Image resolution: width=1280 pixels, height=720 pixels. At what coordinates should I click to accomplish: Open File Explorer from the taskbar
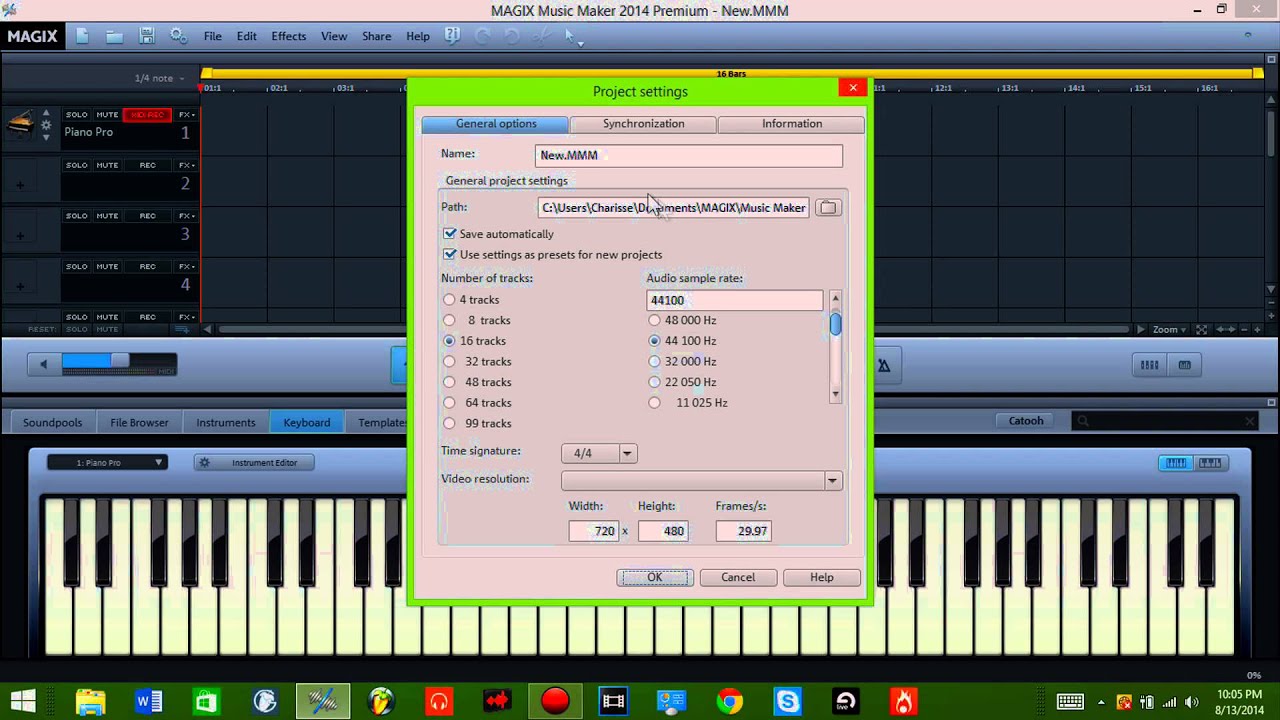point(90,702)
